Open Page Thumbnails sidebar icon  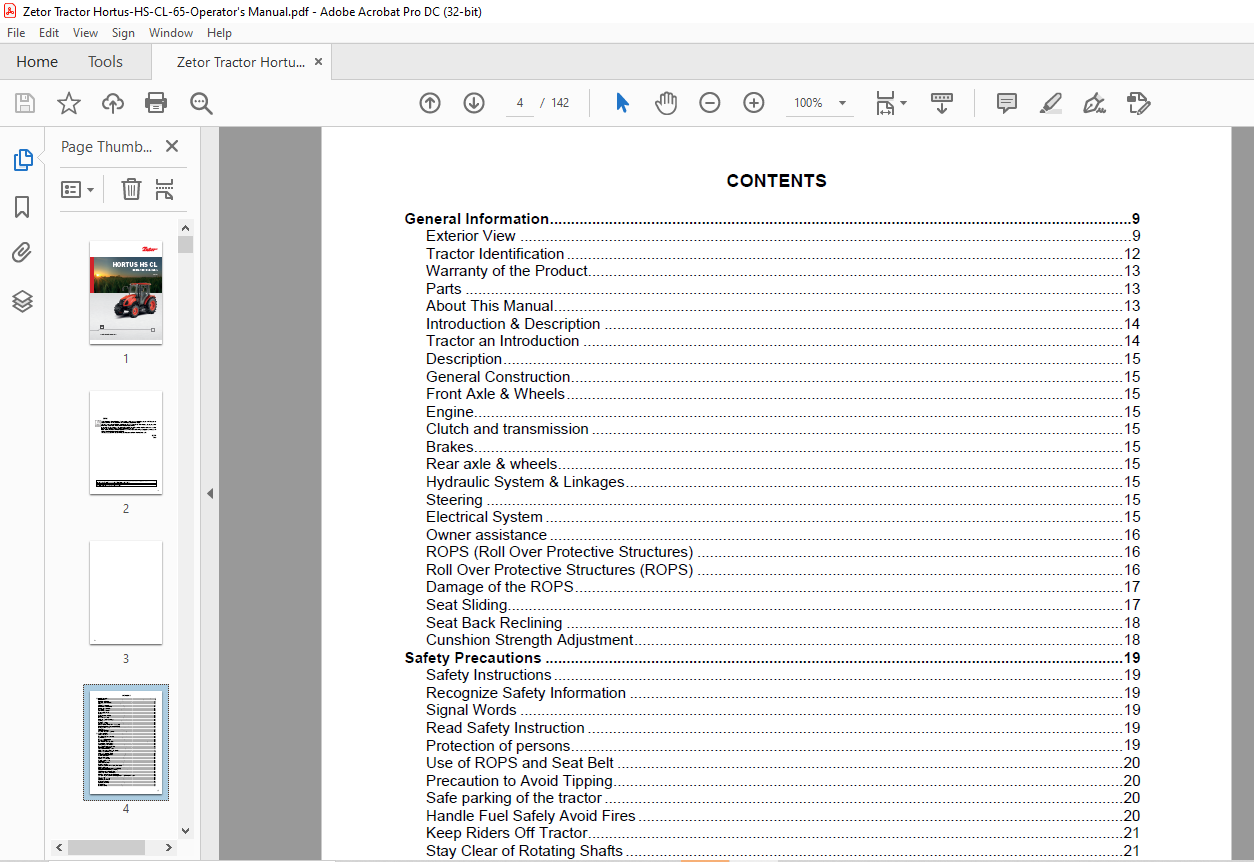[22, 160]
